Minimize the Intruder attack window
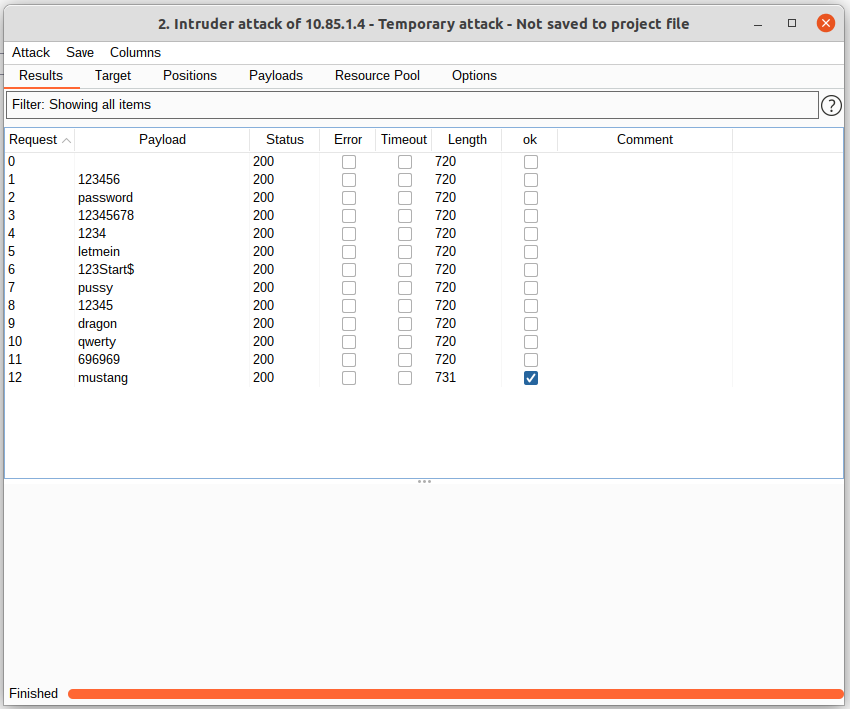The height and width of the screenshot is (709, 850). point(759,23)
